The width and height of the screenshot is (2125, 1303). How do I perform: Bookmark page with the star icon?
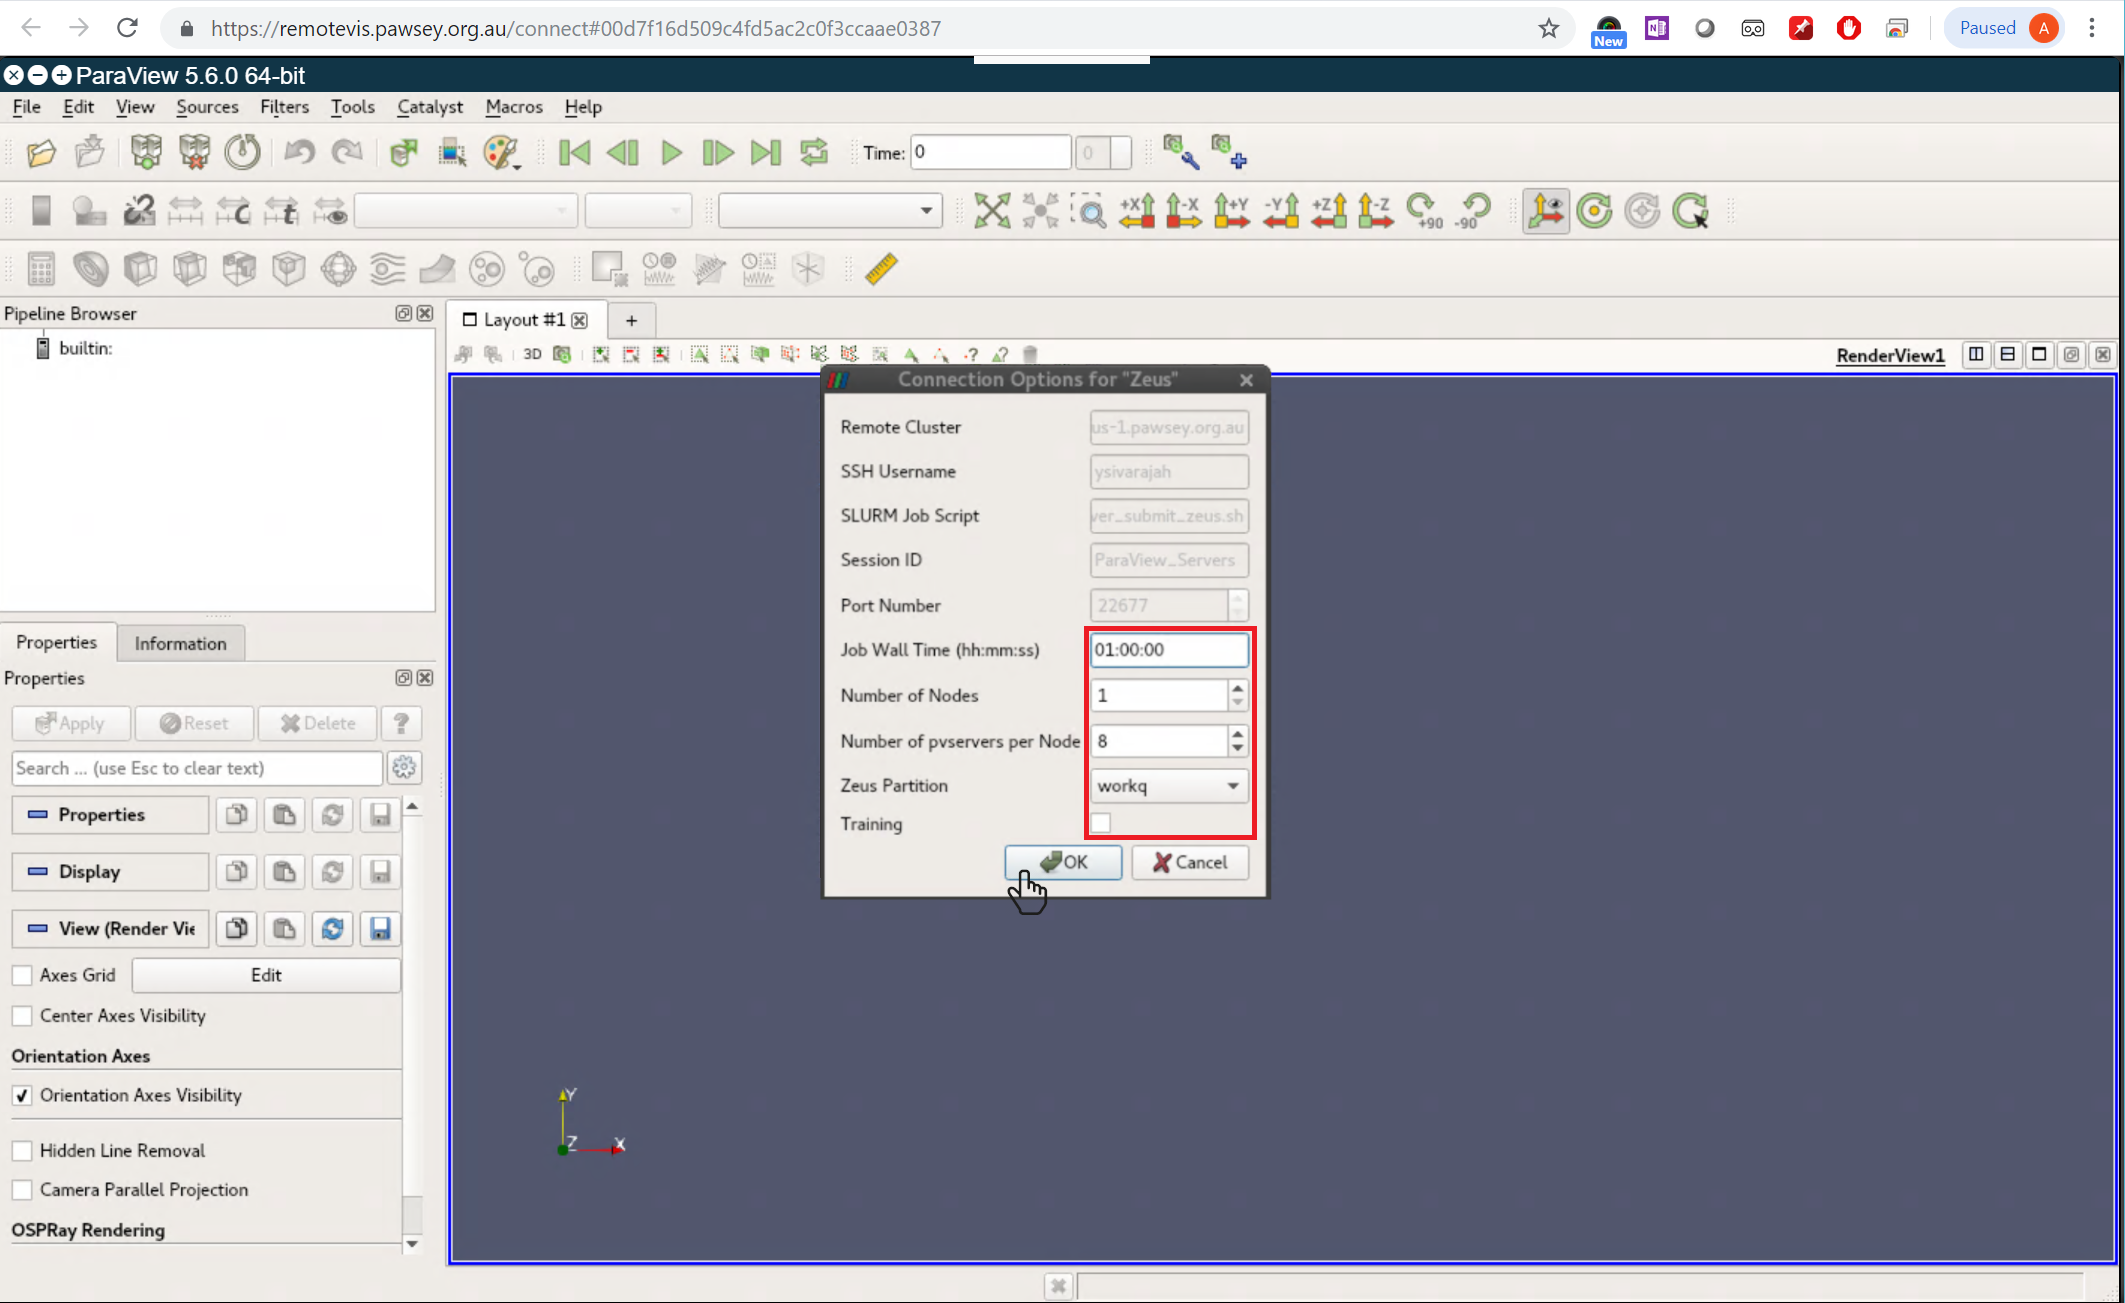tap(1549, 28)
